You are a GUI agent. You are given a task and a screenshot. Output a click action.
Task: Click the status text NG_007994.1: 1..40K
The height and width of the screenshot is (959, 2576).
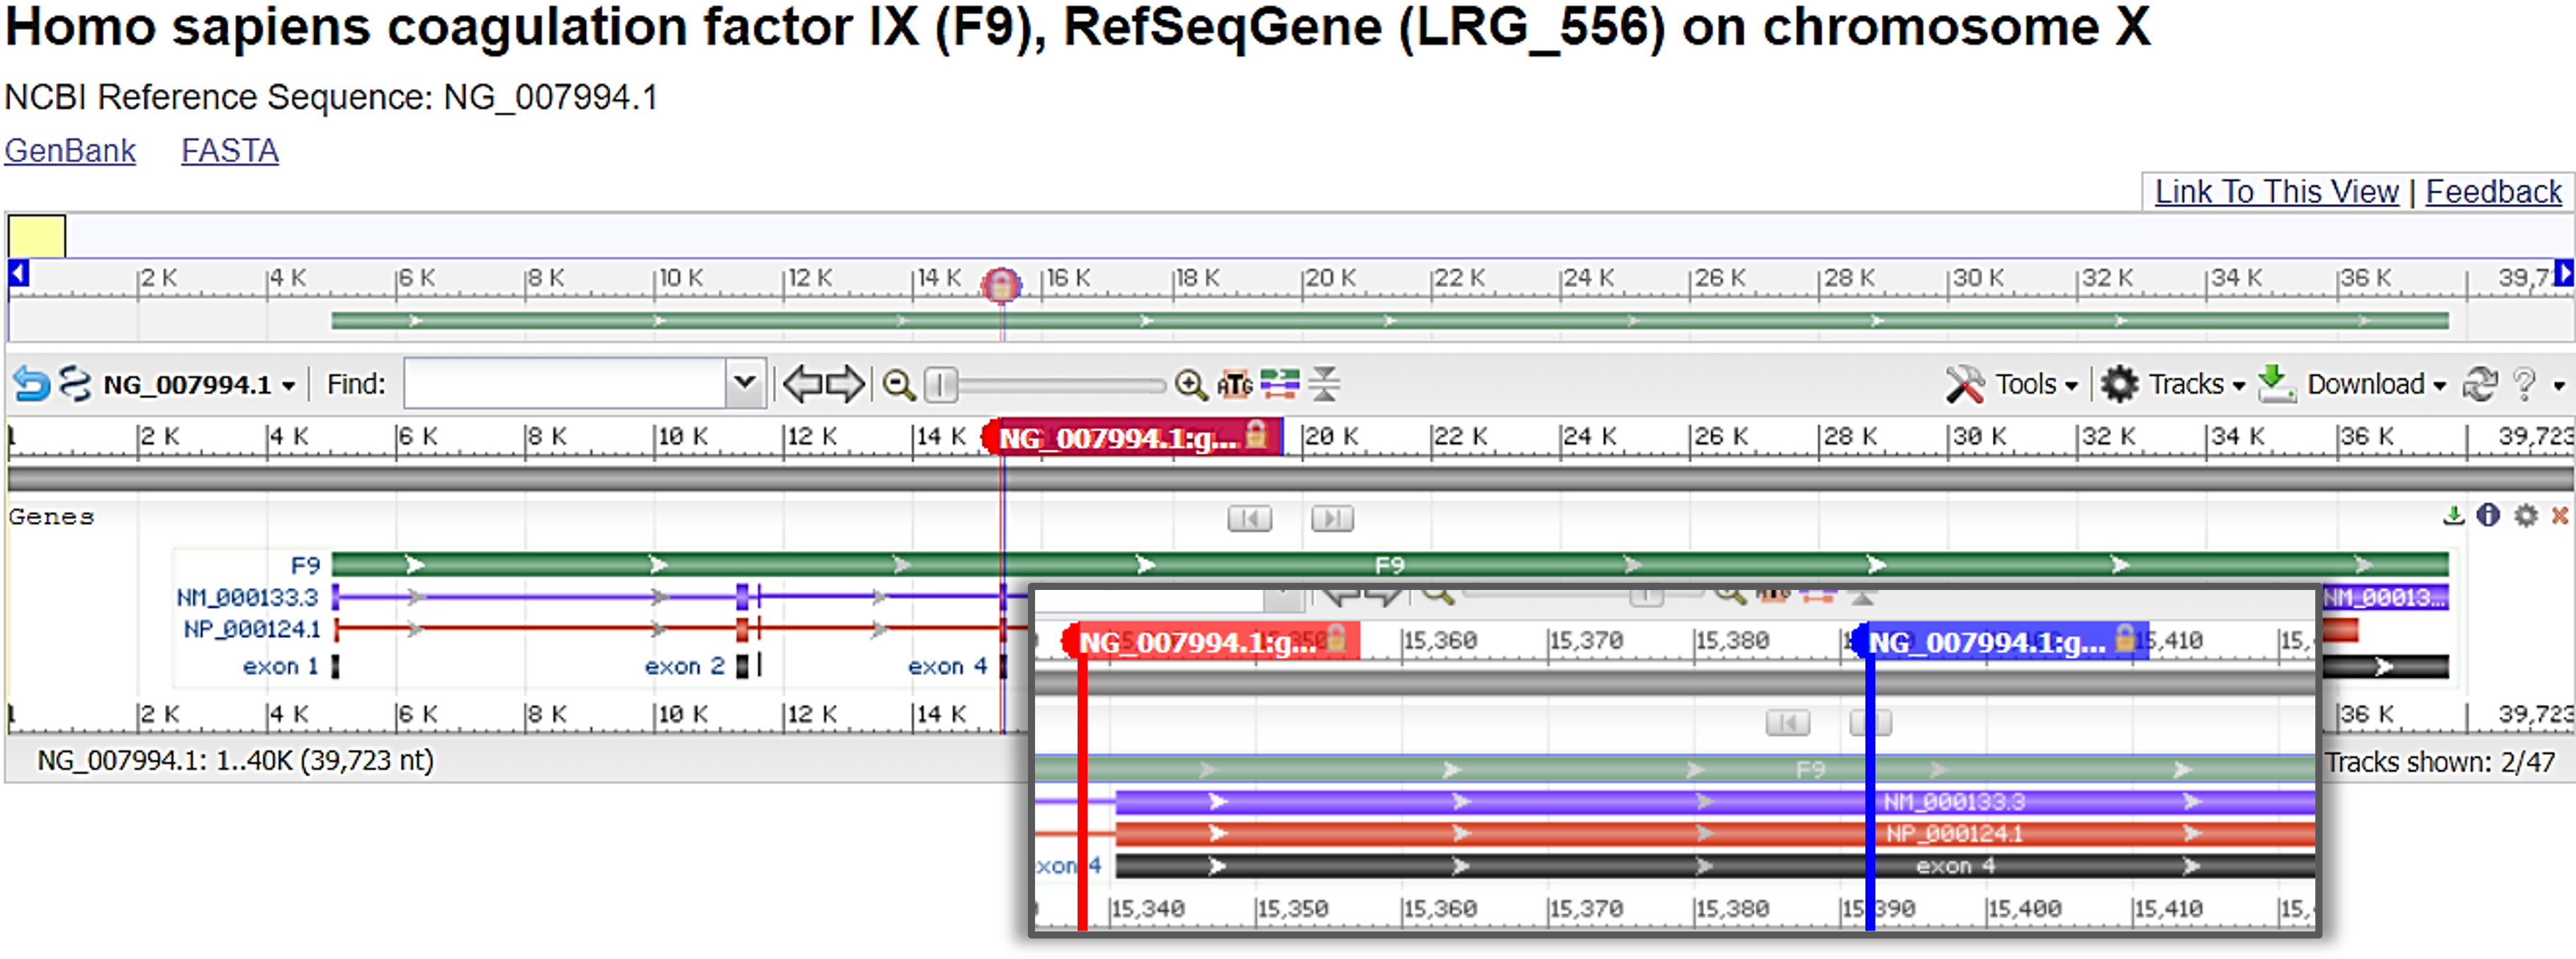(x=236, y=760)
